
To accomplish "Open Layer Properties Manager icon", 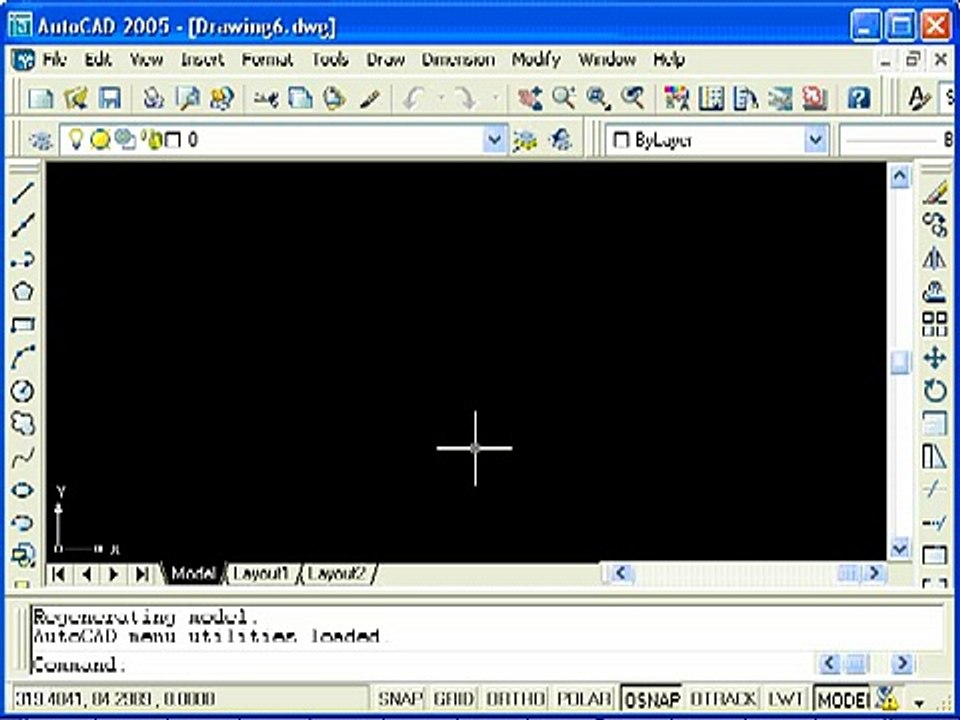I will coord(41,140).
